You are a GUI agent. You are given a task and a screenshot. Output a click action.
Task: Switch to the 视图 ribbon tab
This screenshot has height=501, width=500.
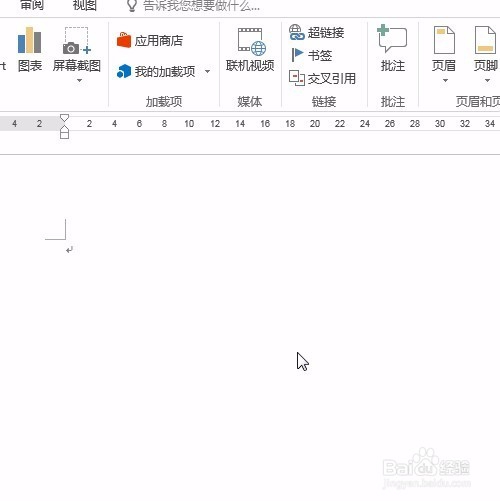point(85,5)
